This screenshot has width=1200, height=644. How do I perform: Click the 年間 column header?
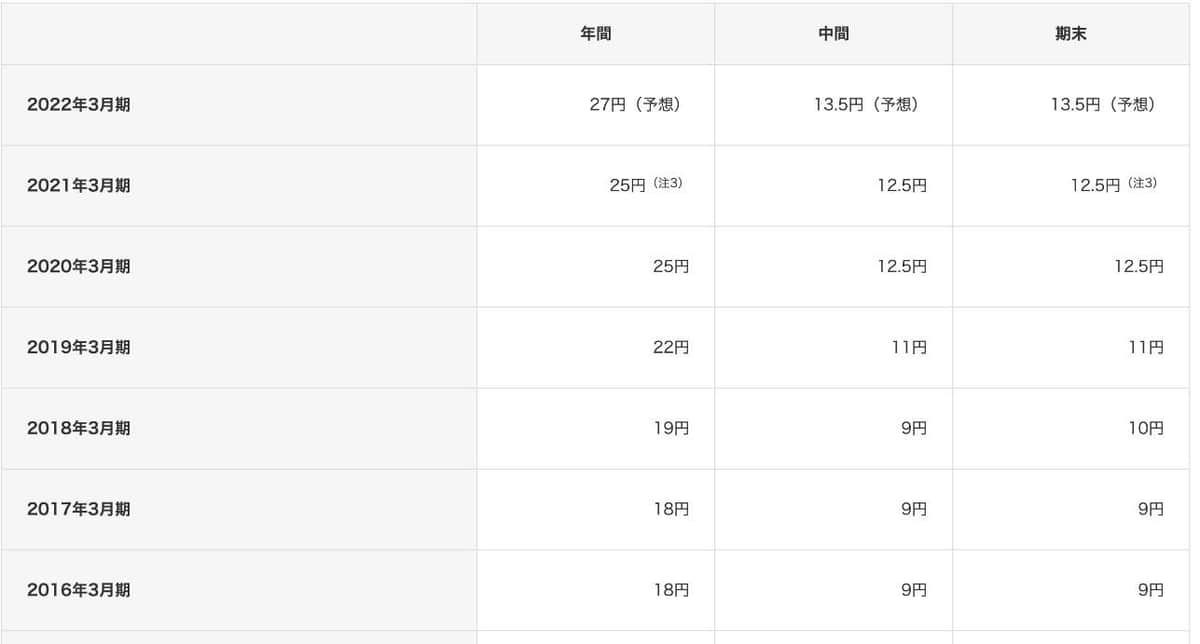coord(595,34)
